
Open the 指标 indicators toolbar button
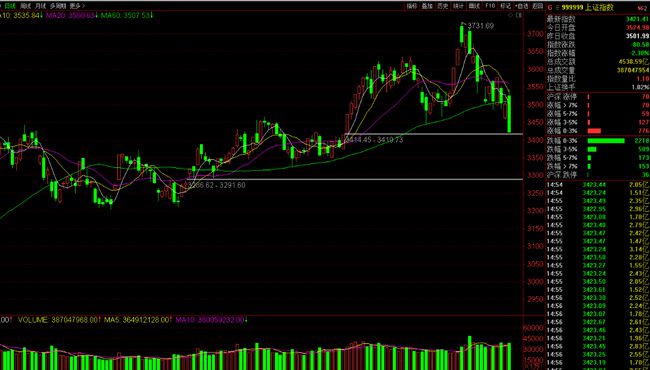[411, 6]
